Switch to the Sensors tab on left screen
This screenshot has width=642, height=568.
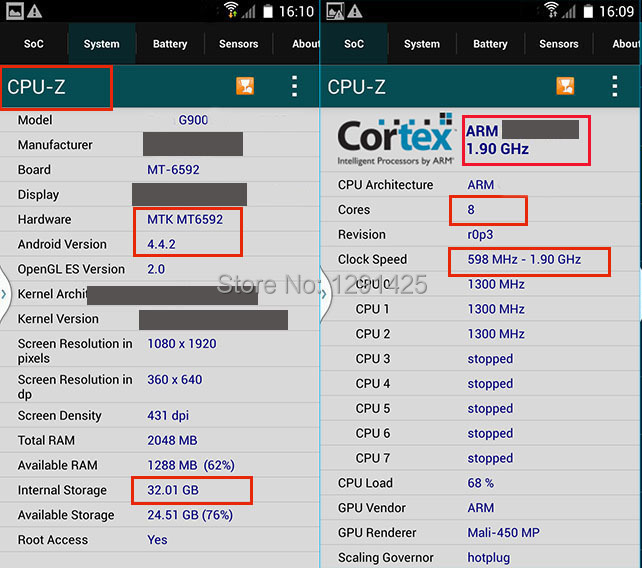coord(238,44)
